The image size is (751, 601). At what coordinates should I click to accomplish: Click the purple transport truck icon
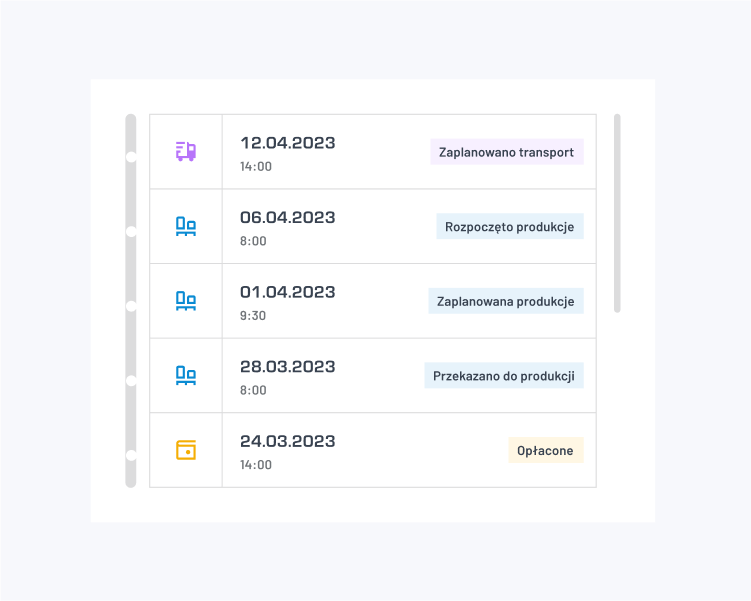tap(186, 151)
